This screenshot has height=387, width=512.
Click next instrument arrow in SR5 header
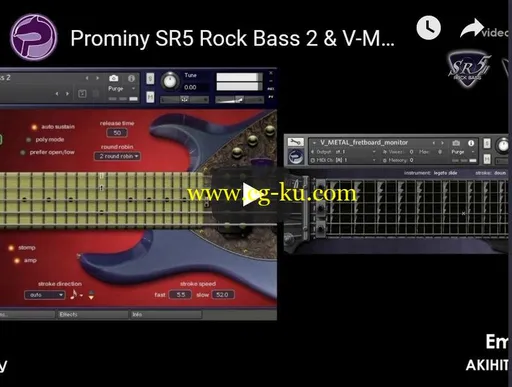97,78
